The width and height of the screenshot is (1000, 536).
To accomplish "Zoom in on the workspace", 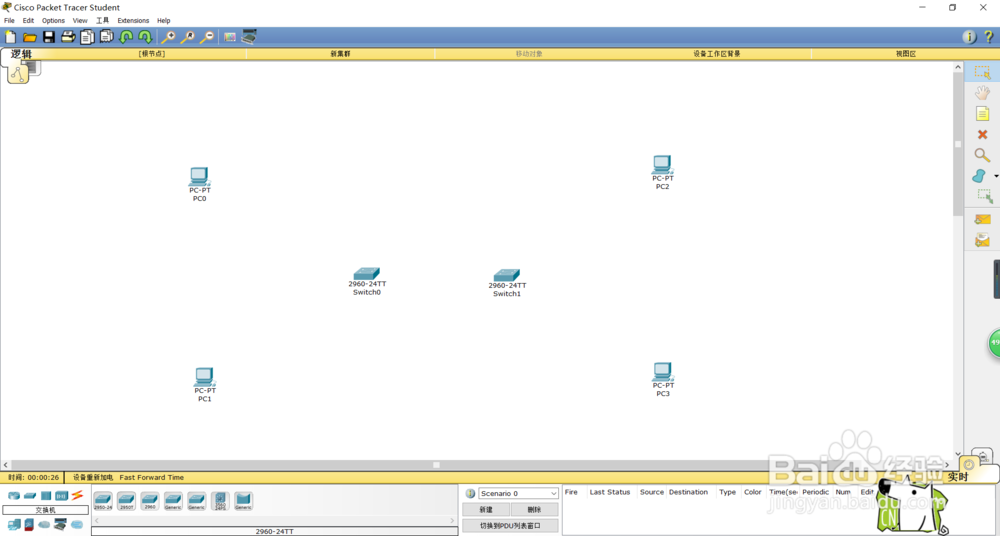I will 168,37.
